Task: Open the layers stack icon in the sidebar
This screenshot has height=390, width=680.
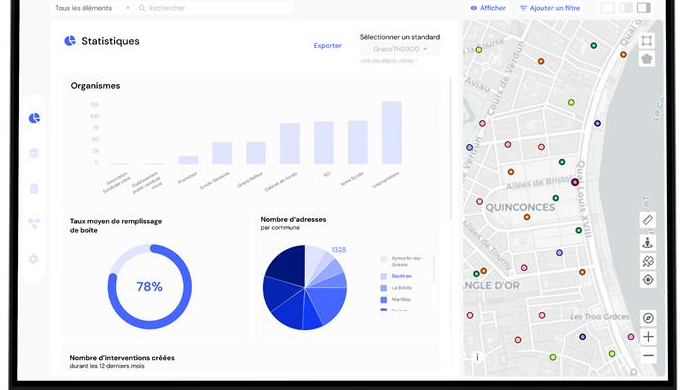Action: click(34, 153)
